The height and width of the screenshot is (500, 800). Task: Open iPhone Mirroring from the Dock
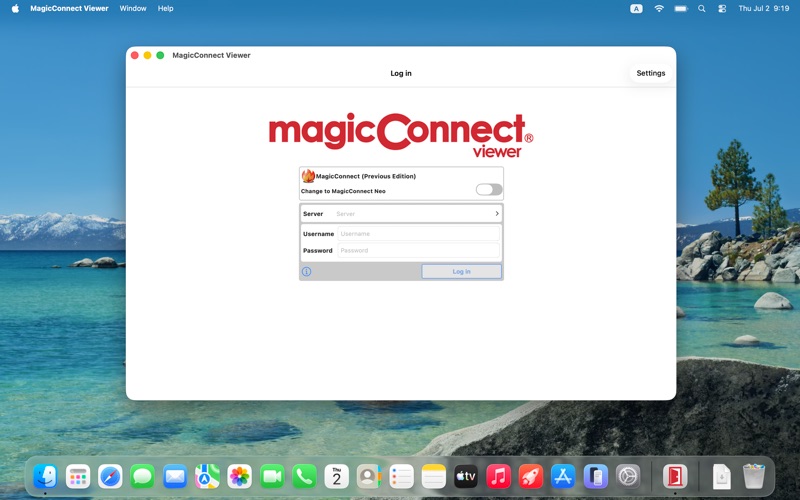point(595,477)
